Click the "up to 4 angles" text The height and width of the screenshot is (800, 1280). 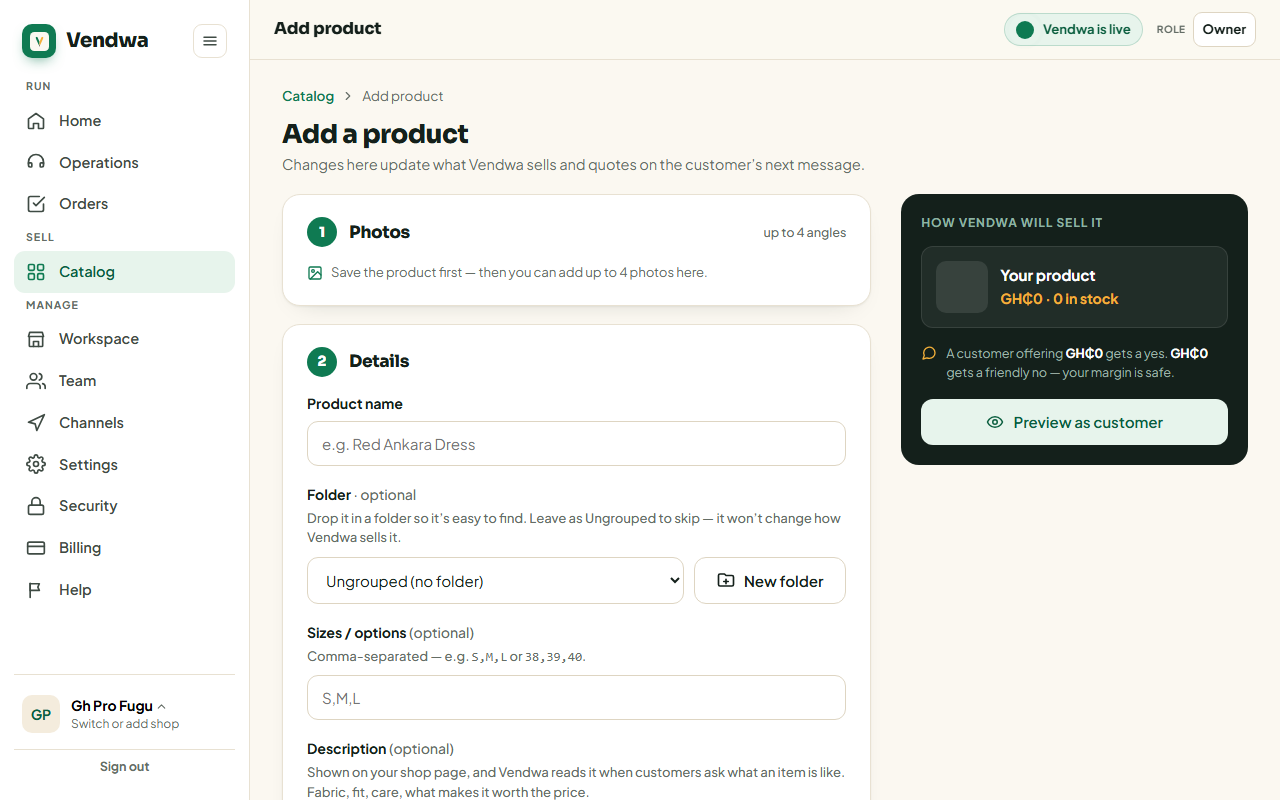tap(805, 233)
